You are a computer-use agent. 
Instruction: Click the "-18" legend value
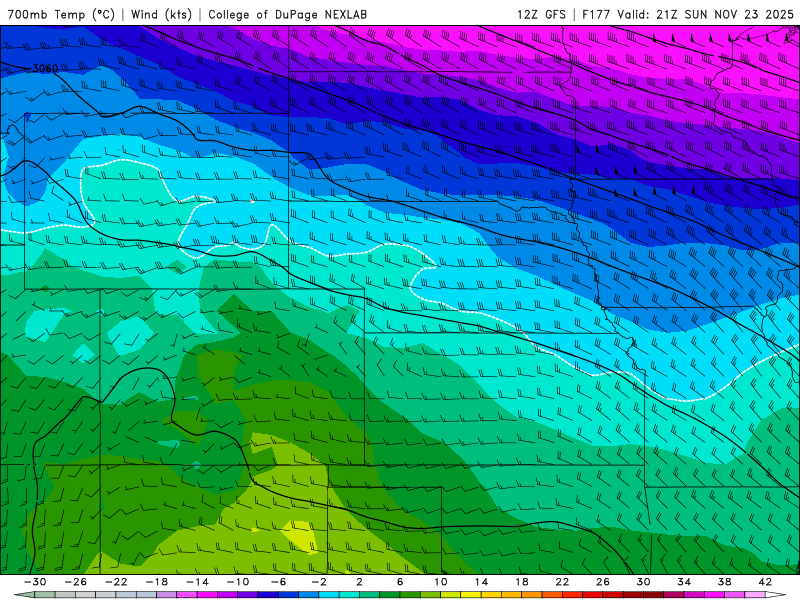157,582
